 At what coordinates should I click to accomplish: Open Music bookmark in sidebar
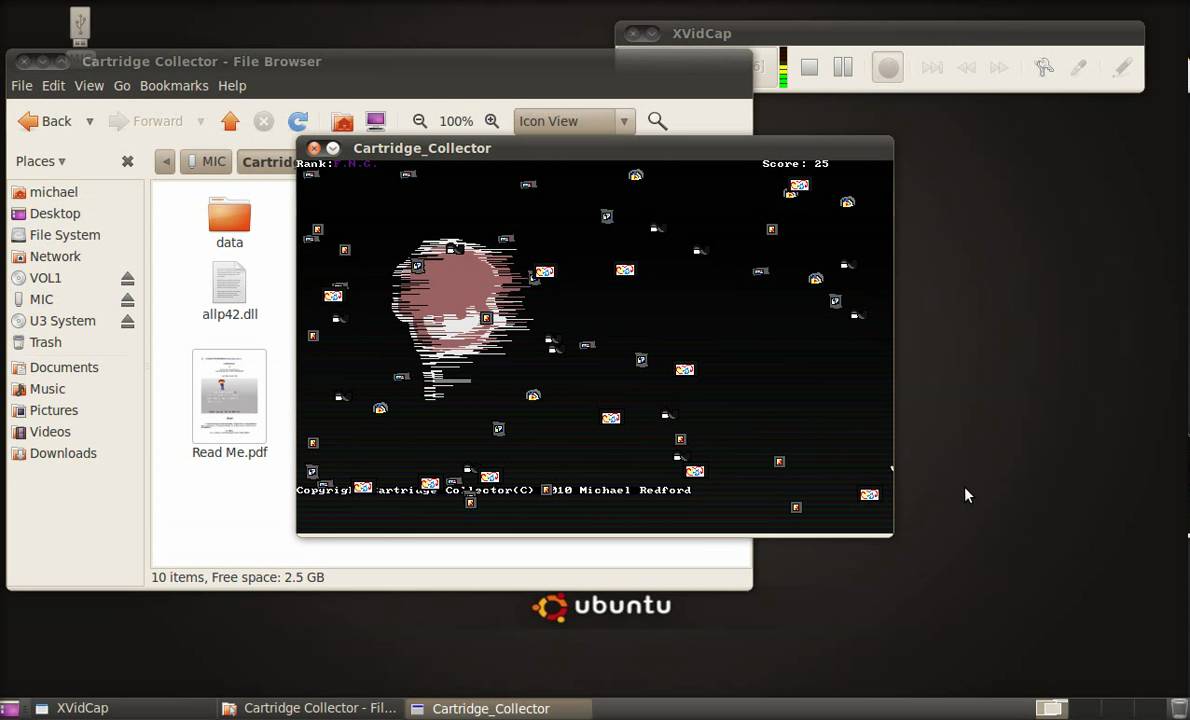pos(39,389)
